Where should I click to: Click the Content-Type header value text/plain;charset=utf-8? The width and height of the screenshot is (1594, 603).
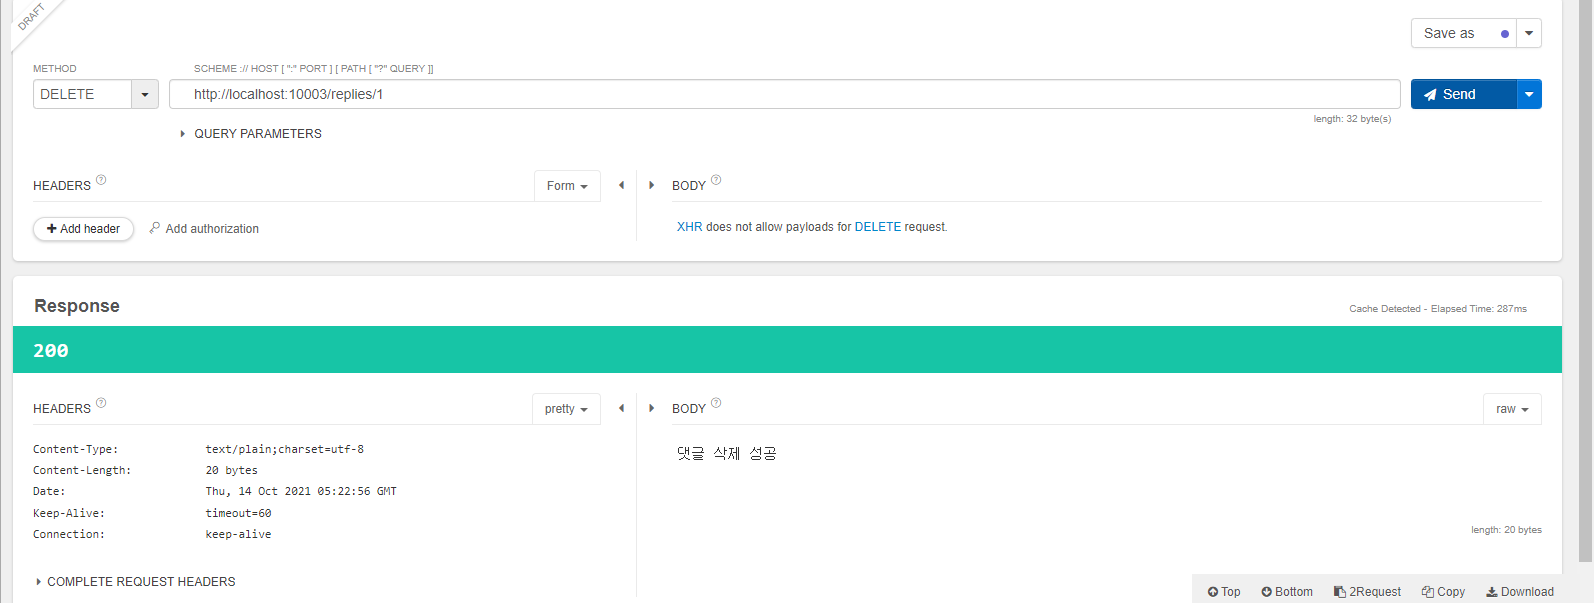285,450
